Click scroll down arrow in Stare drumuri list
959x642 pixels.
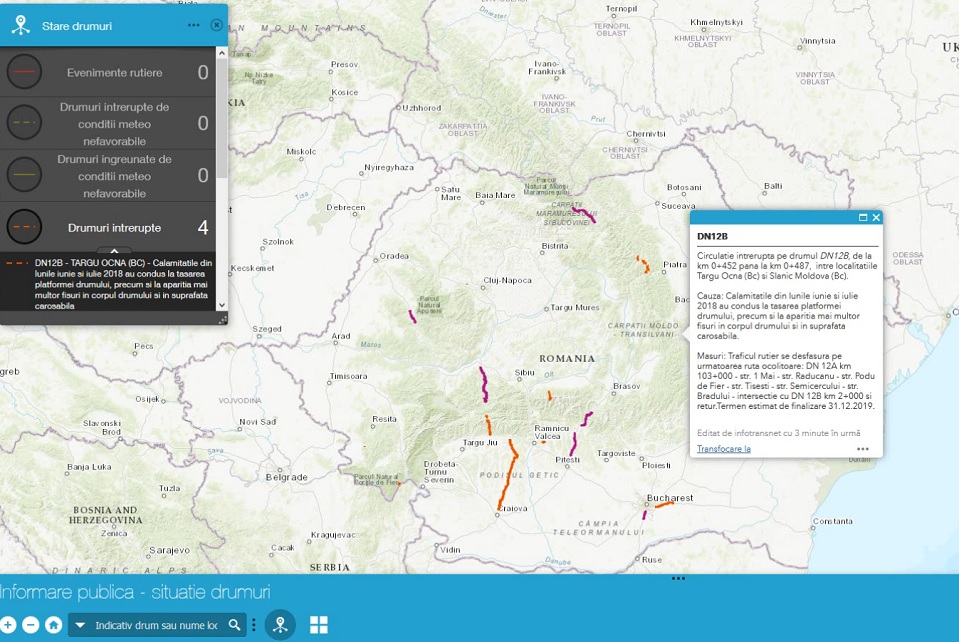tap(222, 305)
